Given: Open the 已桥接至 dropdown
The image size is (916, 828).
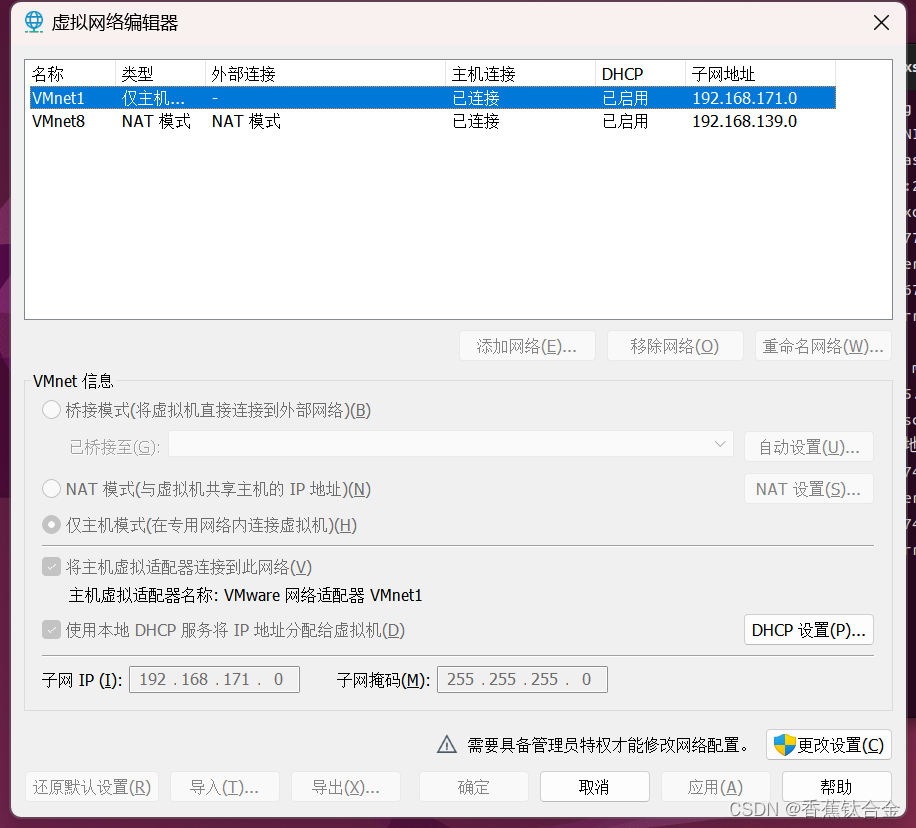Looking at the screenshot, I should 450,444.
